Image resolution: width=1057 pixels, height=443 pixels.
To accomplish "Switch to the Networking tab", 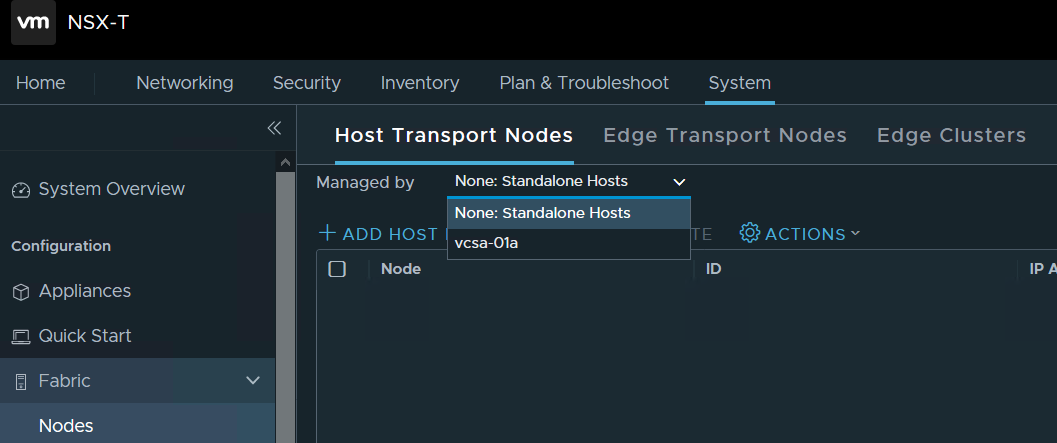I will point(185,83).
